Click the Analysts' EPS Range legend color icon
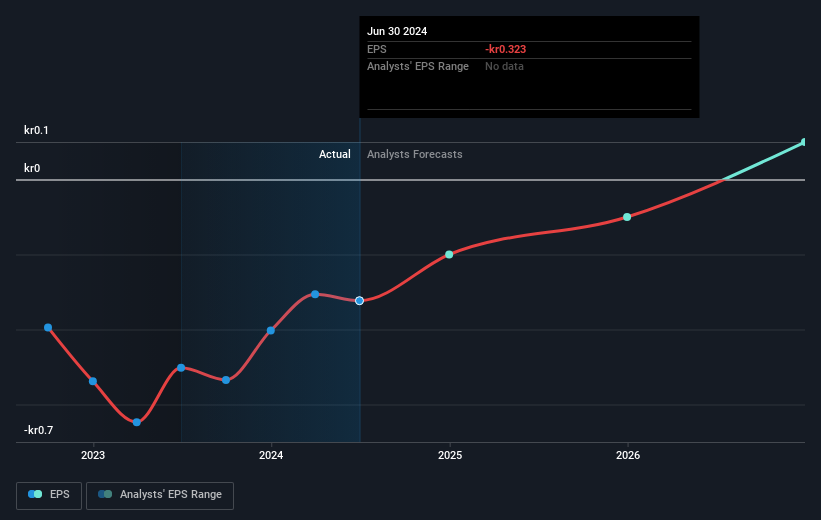Viewport: 821px width, 520px height. point(105,494)
